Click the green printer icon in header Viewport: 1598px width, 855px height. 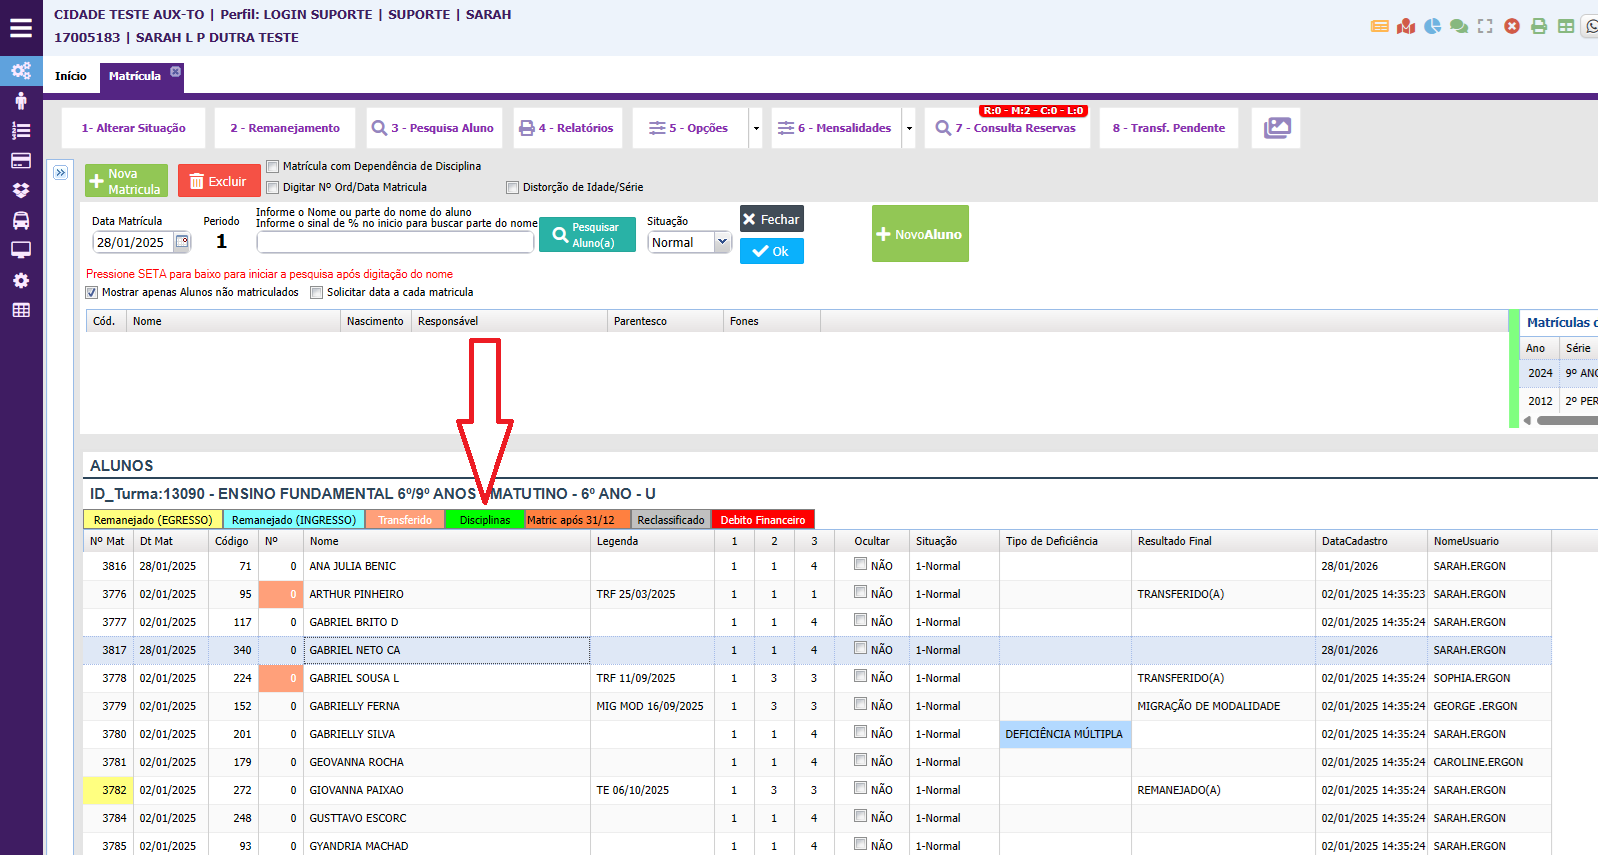pos(1539,26)
